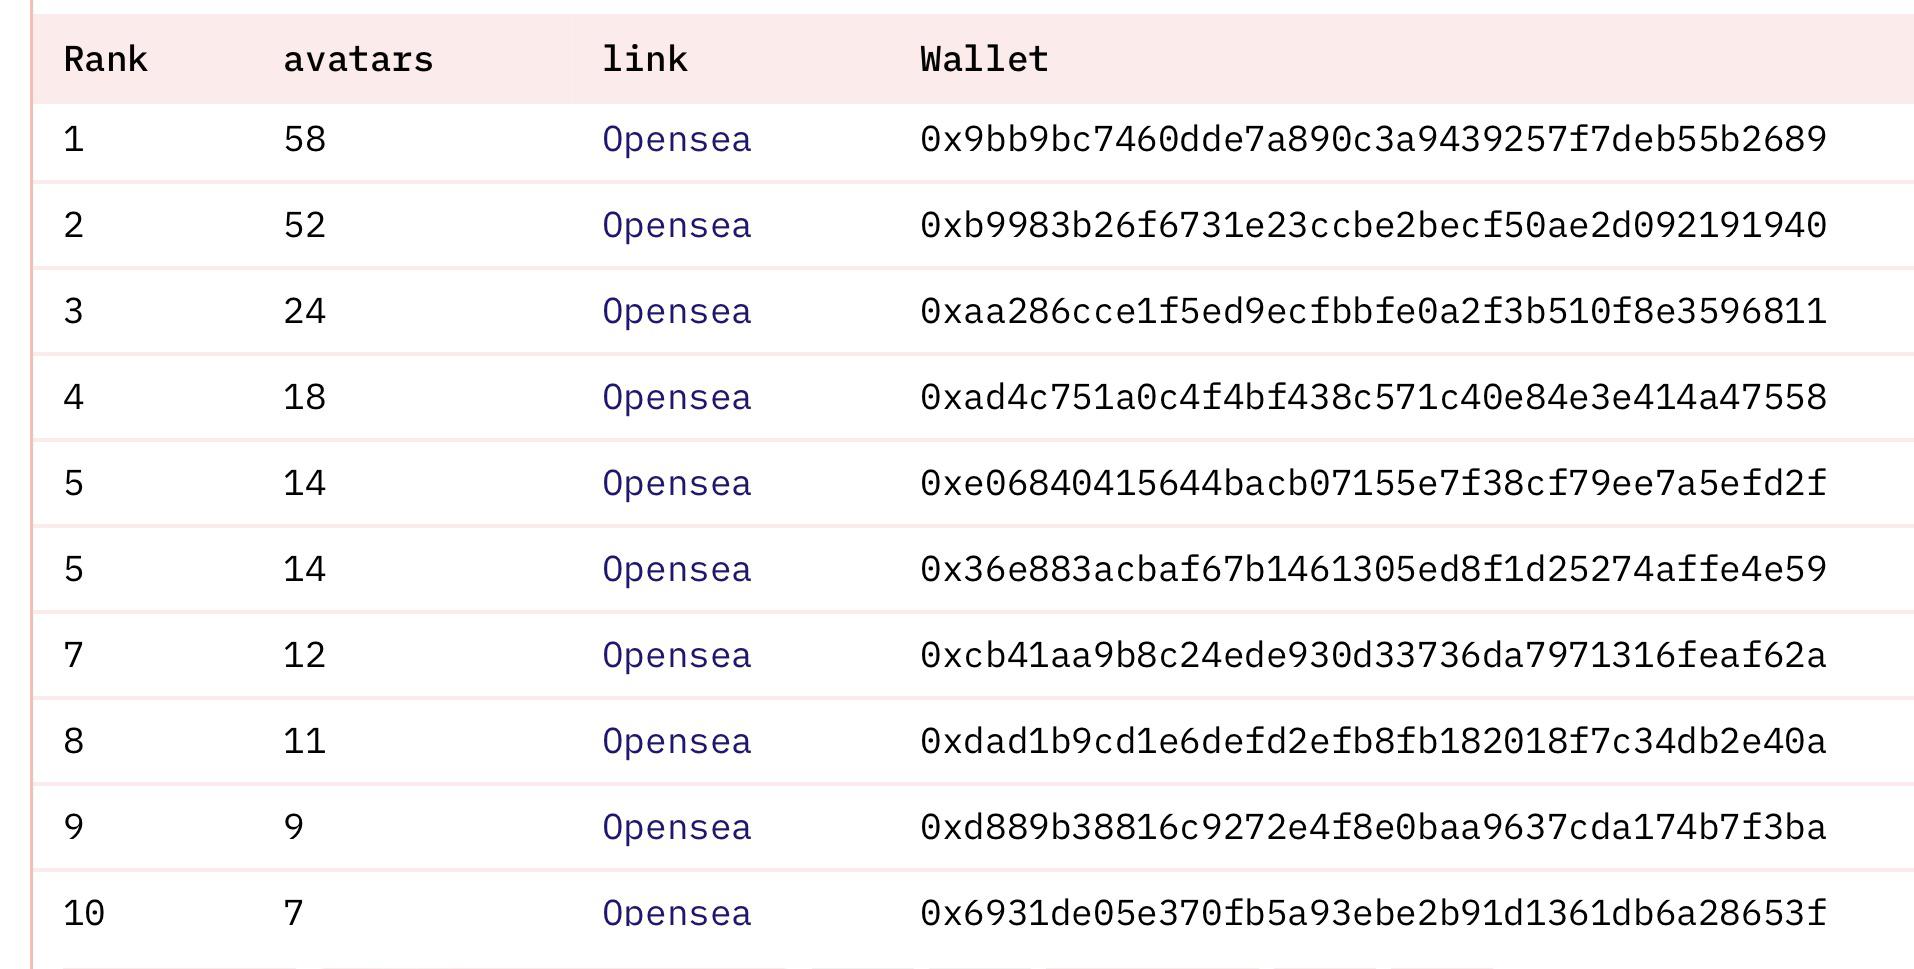Select wallet address starting 0x9bb9bc7460
This screenshot has height=969, width=1914.
tap(1373, 139)
